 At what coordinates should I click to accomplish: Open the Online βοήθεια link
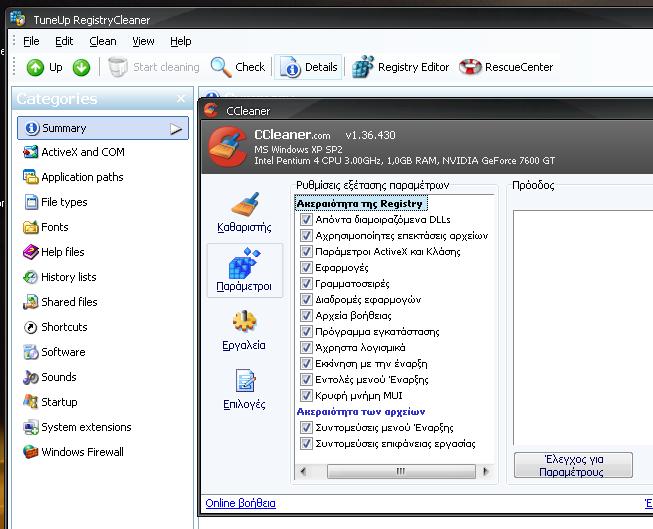point(240,503)
